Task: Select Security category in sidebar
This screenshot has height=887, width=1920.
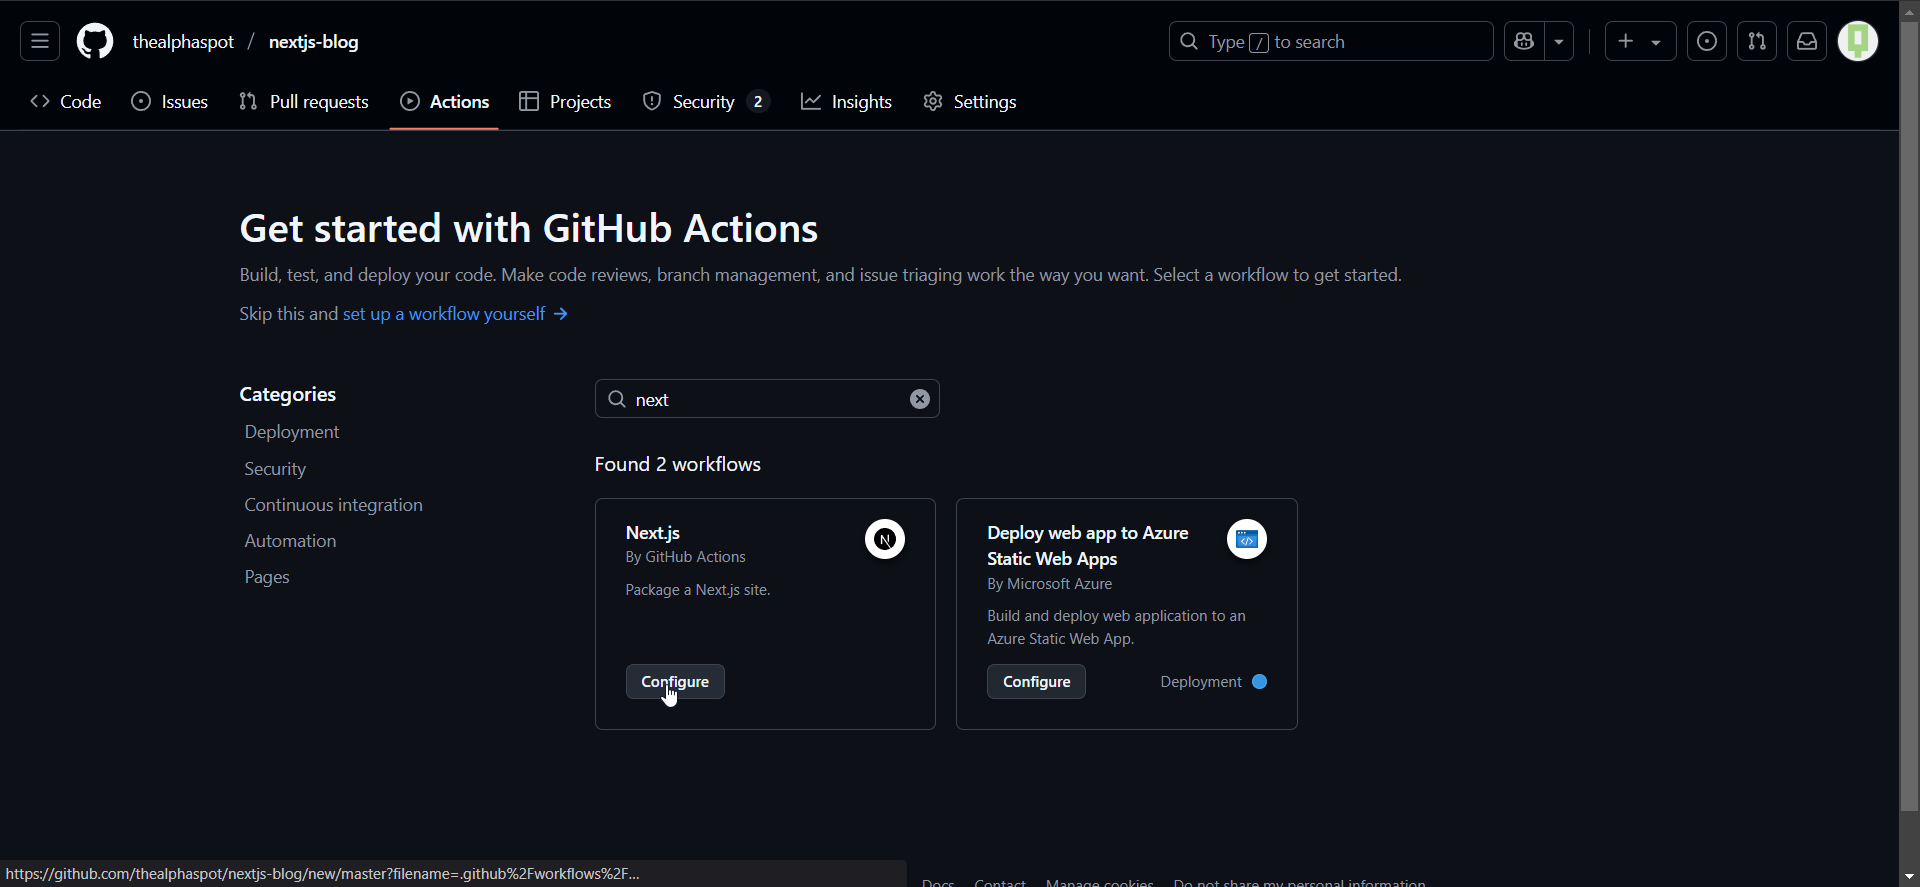Action: click(x=275, y=469)
